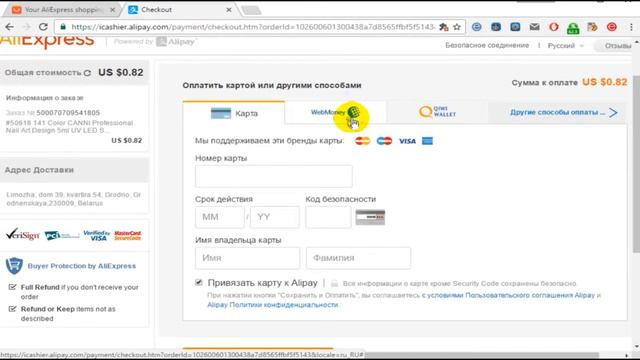Click the MasterCard brand logo

click(362, 141)
